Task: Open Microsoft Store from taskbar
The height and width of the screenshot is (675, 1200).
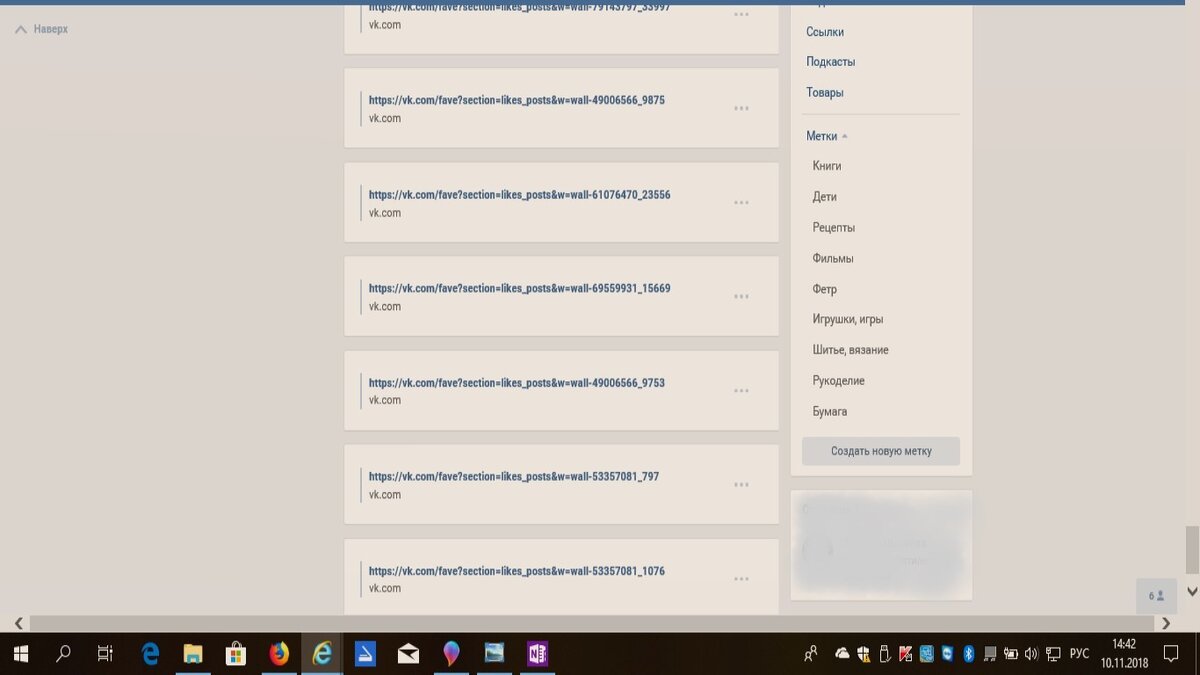Action: click(x=236, y=654)
